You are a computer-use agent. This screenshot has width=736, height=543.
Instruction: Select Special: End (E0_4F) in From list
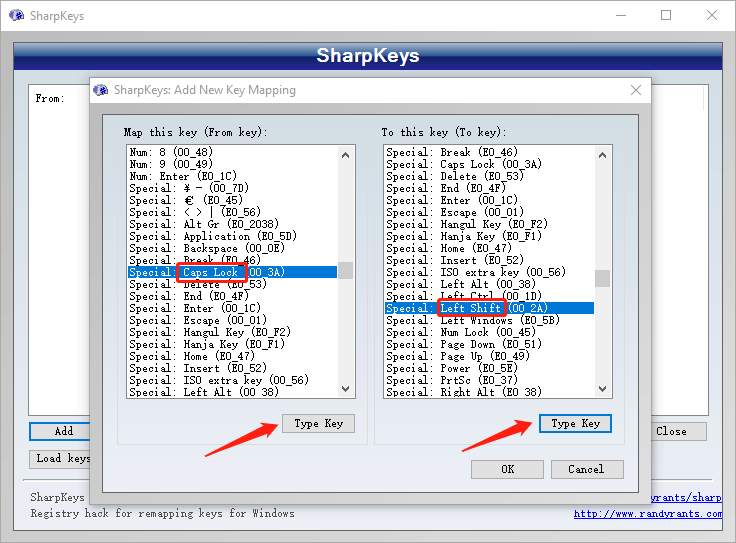click(232, 296)
